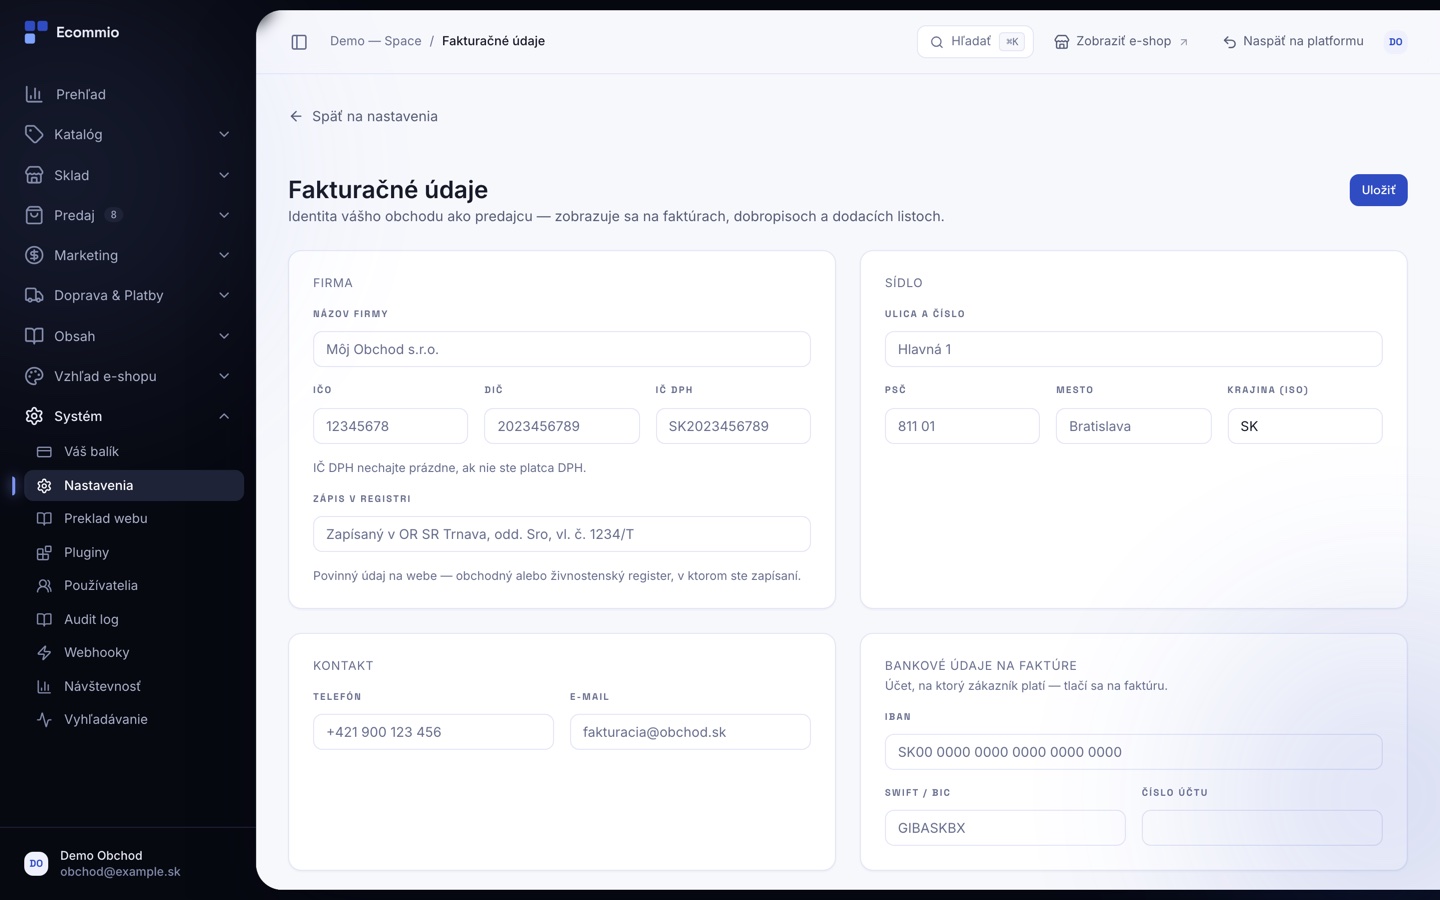This screenshot has height=900, width=1440.
Task: Click Naspäť na platformu
Action: [x=1293, y=42]
